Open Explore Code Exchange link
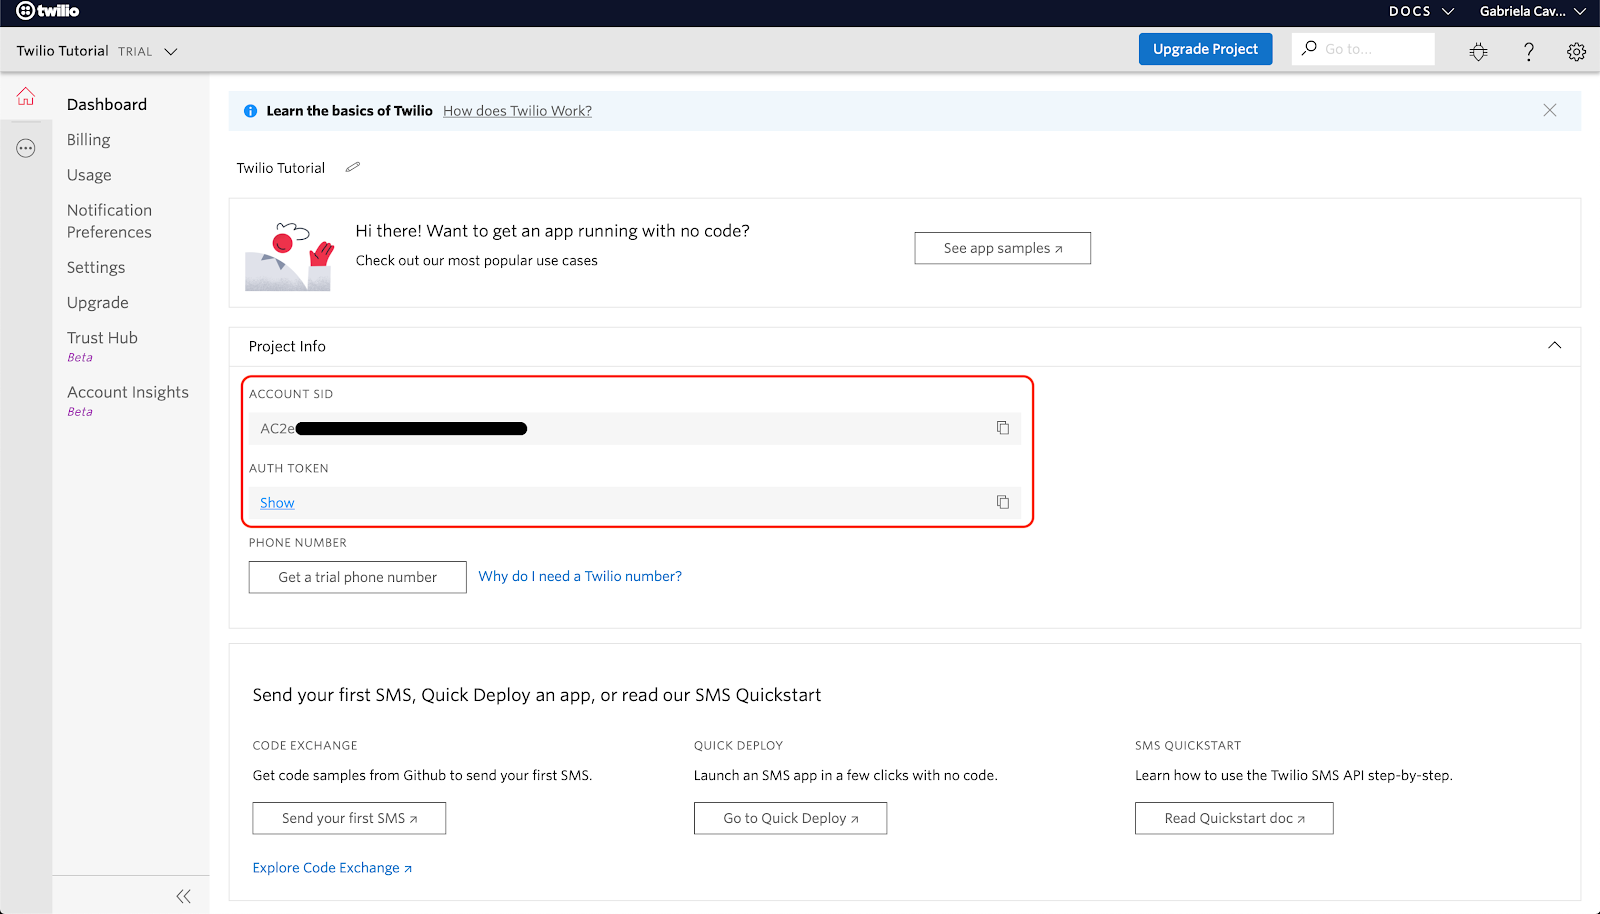 point(332,868)
